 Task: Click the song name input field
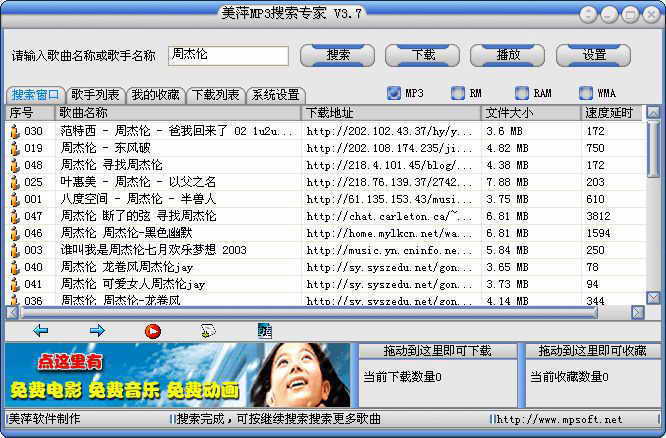pyautogui.click(x=227, y=55)
